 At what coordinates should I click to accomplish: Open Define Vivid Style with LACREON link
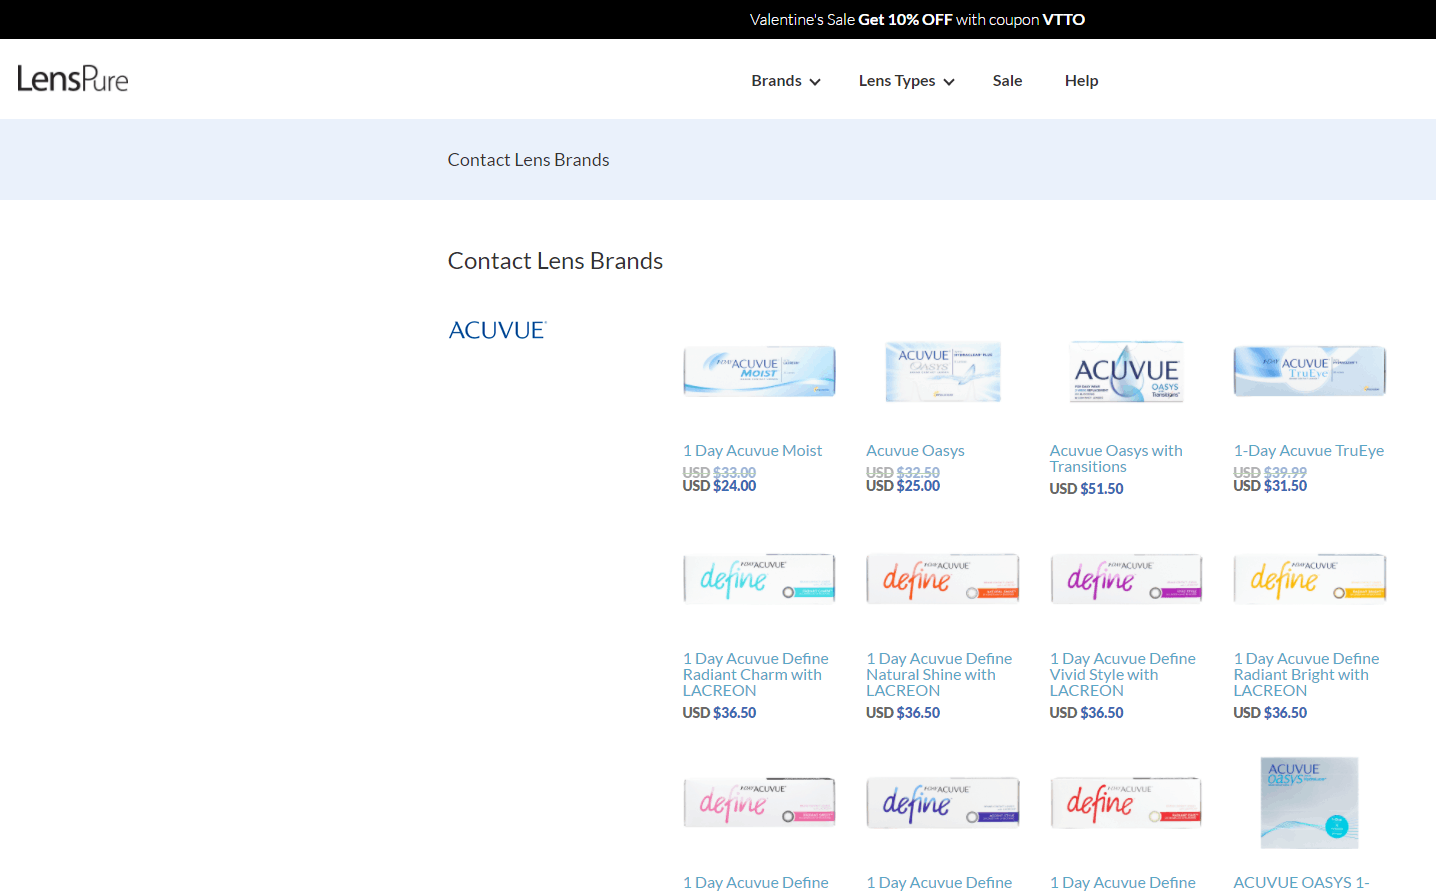point(1123,675)
